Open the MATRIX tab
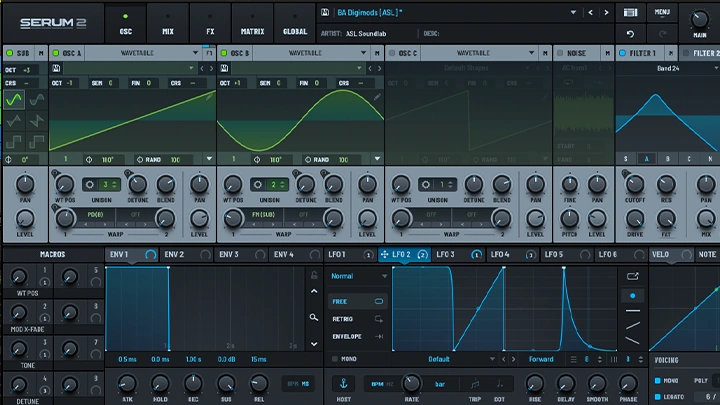 253,23
